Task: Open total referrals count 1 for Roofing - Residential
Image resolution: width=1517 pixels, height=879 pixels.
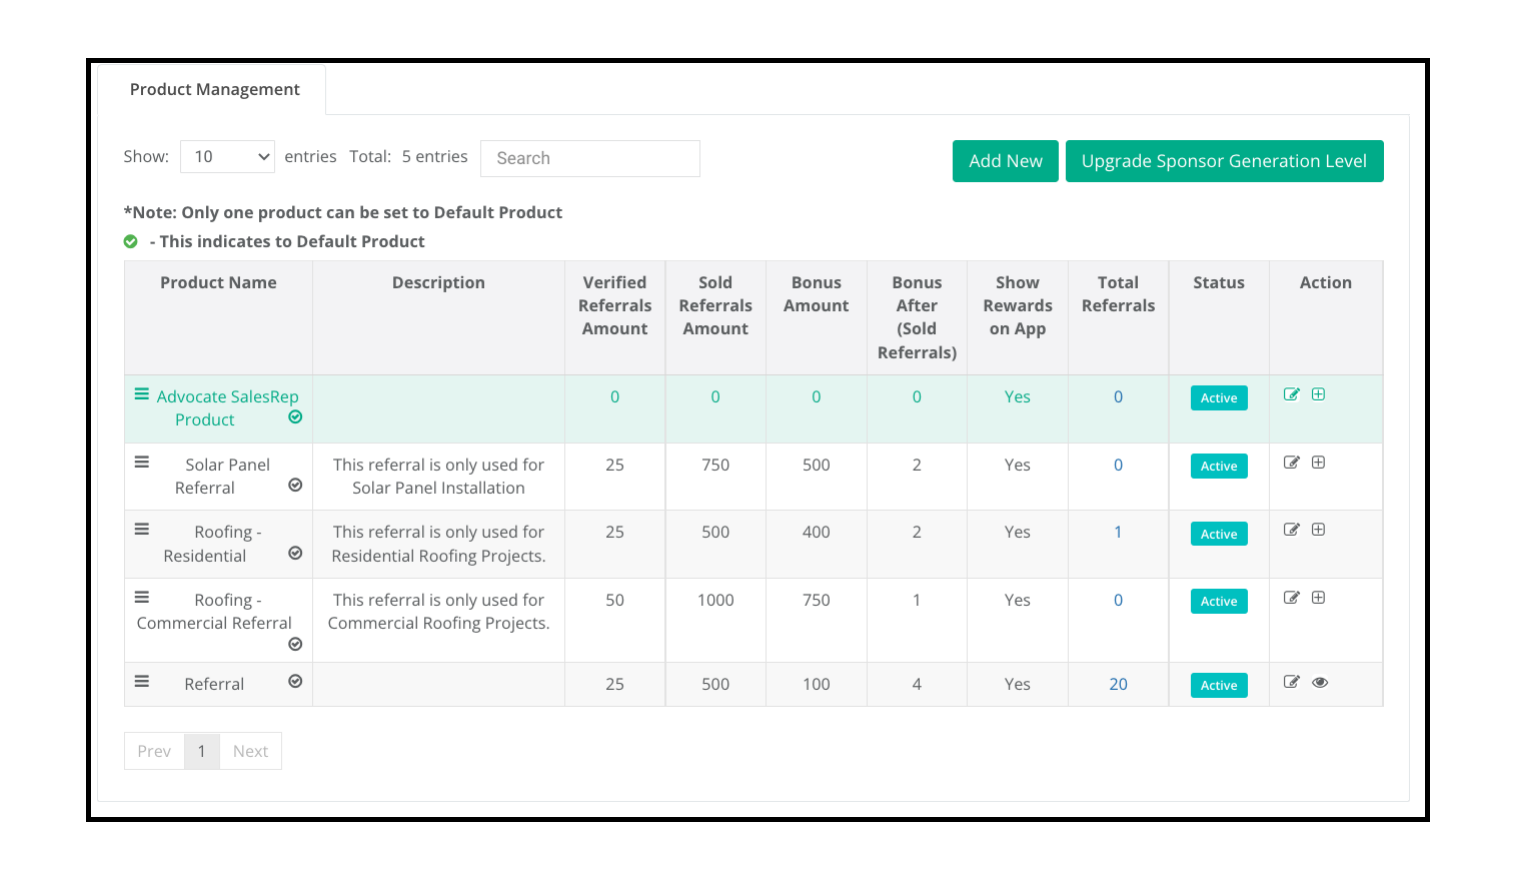Action: [x=1118, y=532]
